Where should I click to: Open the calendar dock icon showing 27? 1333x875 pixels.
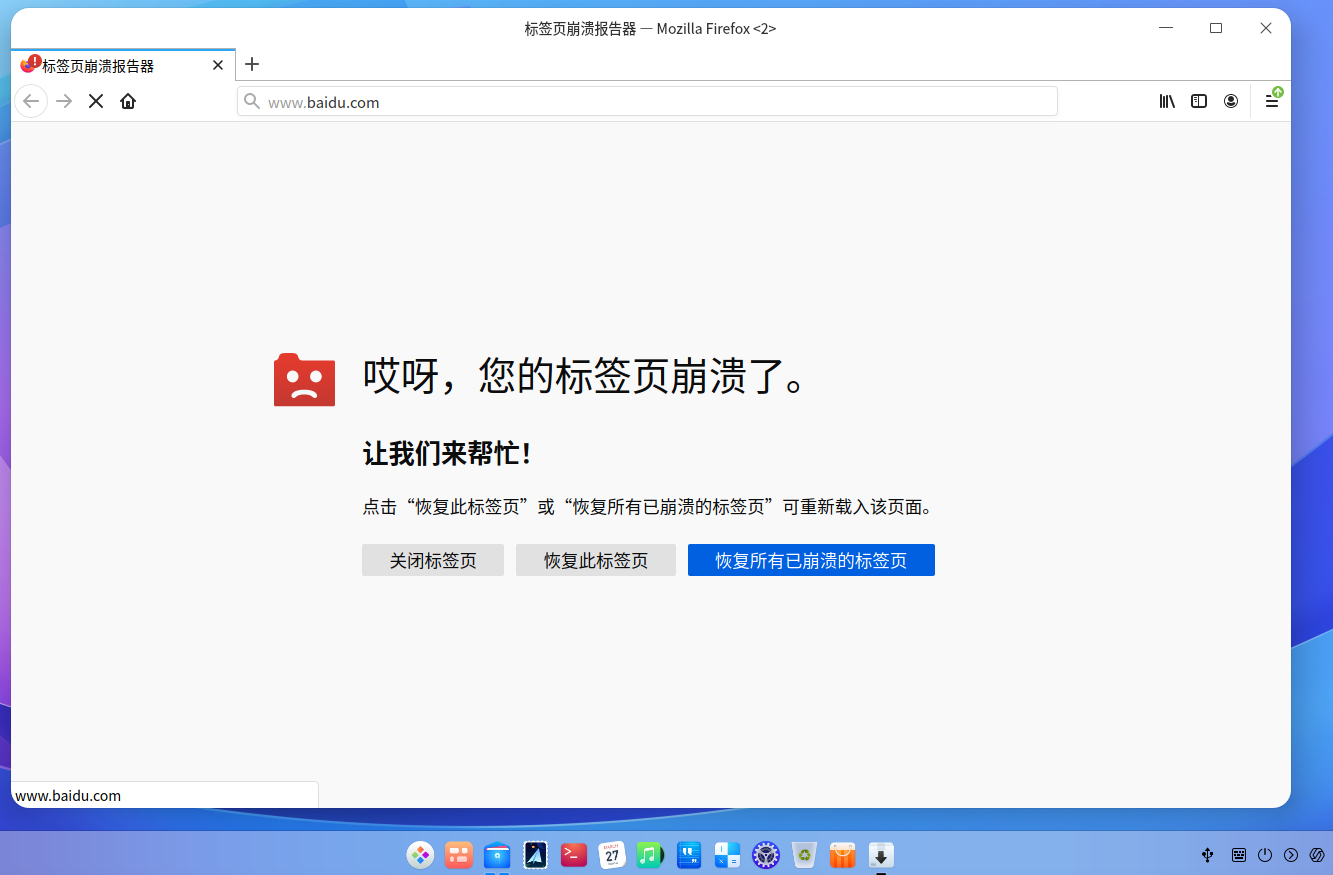point(612,855)
